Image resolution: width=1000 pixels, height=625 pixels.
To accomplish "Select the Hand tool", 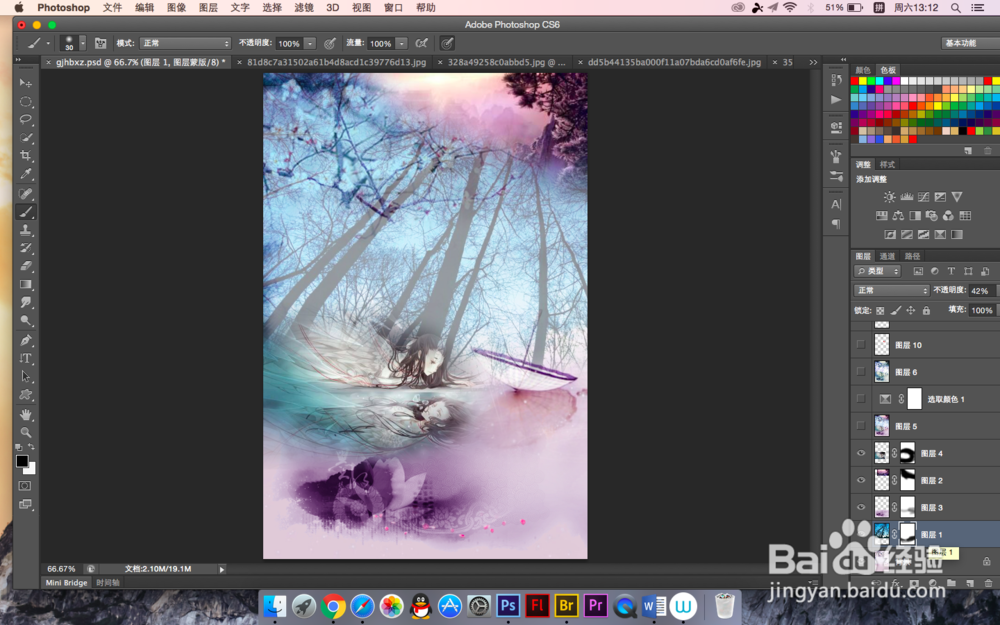I will tap(26, 415).
